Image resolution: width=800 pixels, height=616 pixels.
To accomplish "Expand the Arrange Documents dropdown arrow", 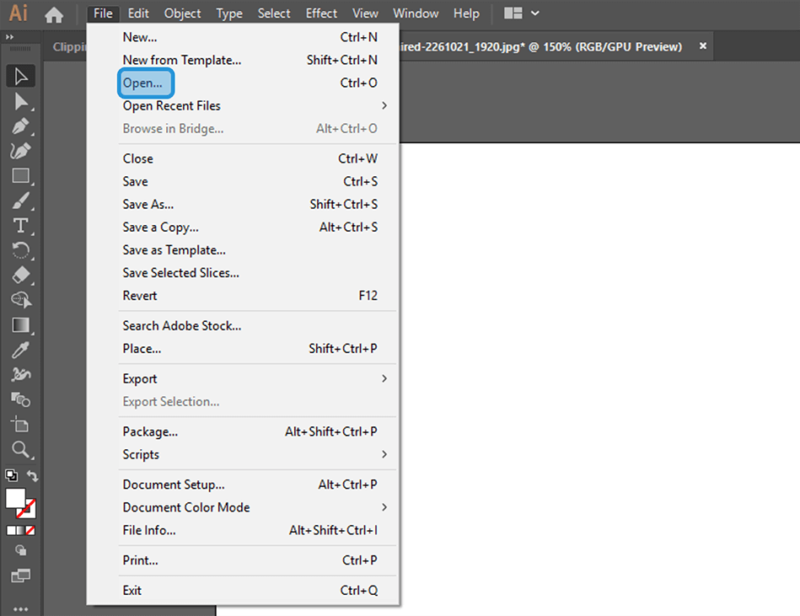I will [535, 13].
